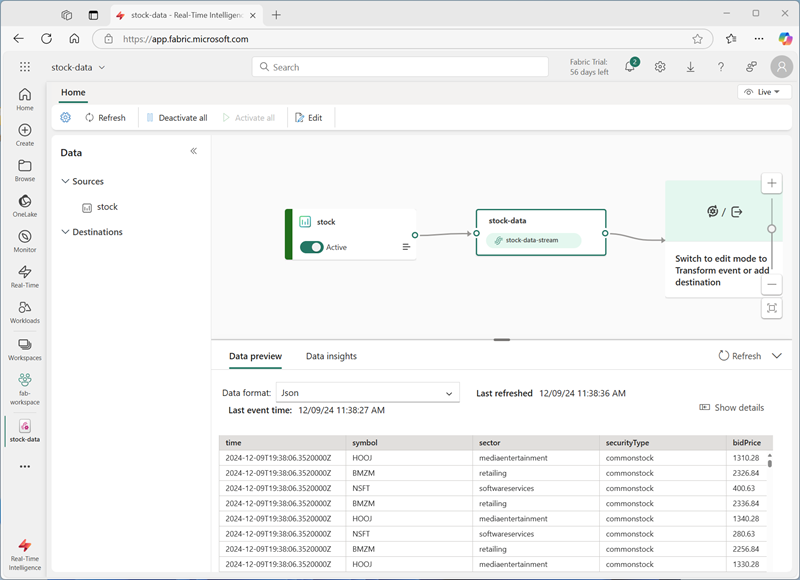This screenshot has height=580, width=800.
Task: Open fab-workspace icon
Action: [24, 389]
